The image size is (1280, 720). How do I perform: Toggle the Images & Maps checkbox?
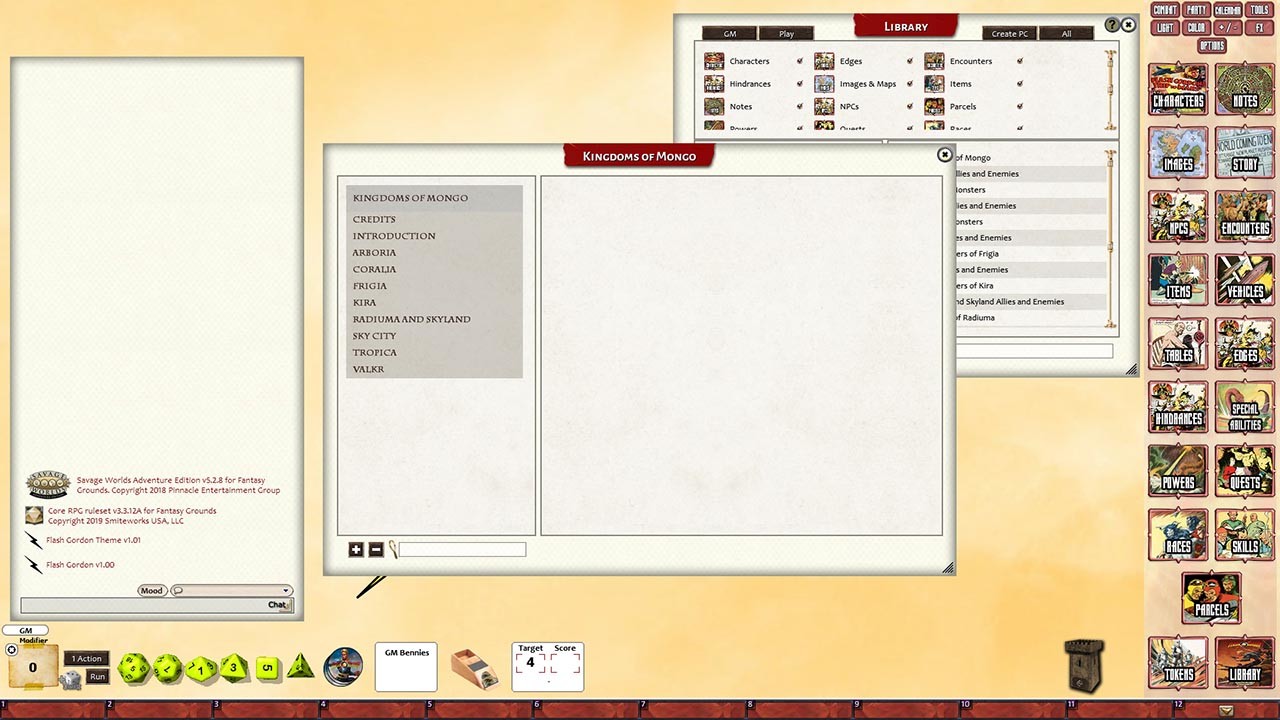[910, 84]
